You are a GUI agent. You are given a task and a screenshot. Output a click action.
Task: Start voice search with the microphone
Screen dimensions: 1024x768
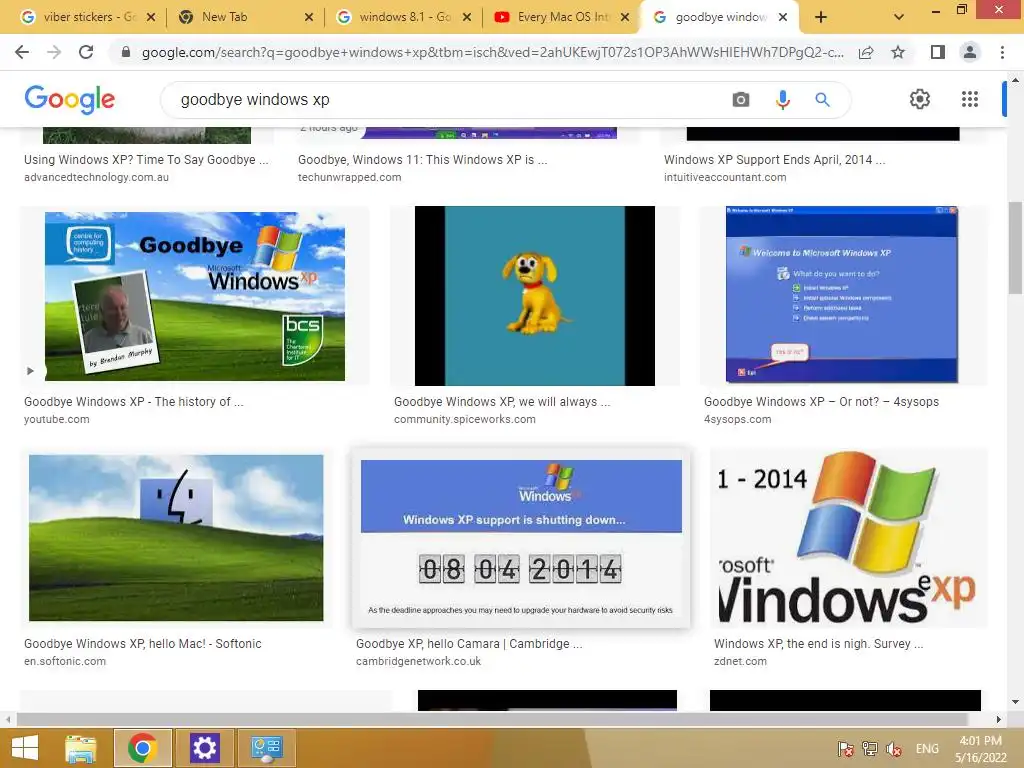[x=782, y=99]
